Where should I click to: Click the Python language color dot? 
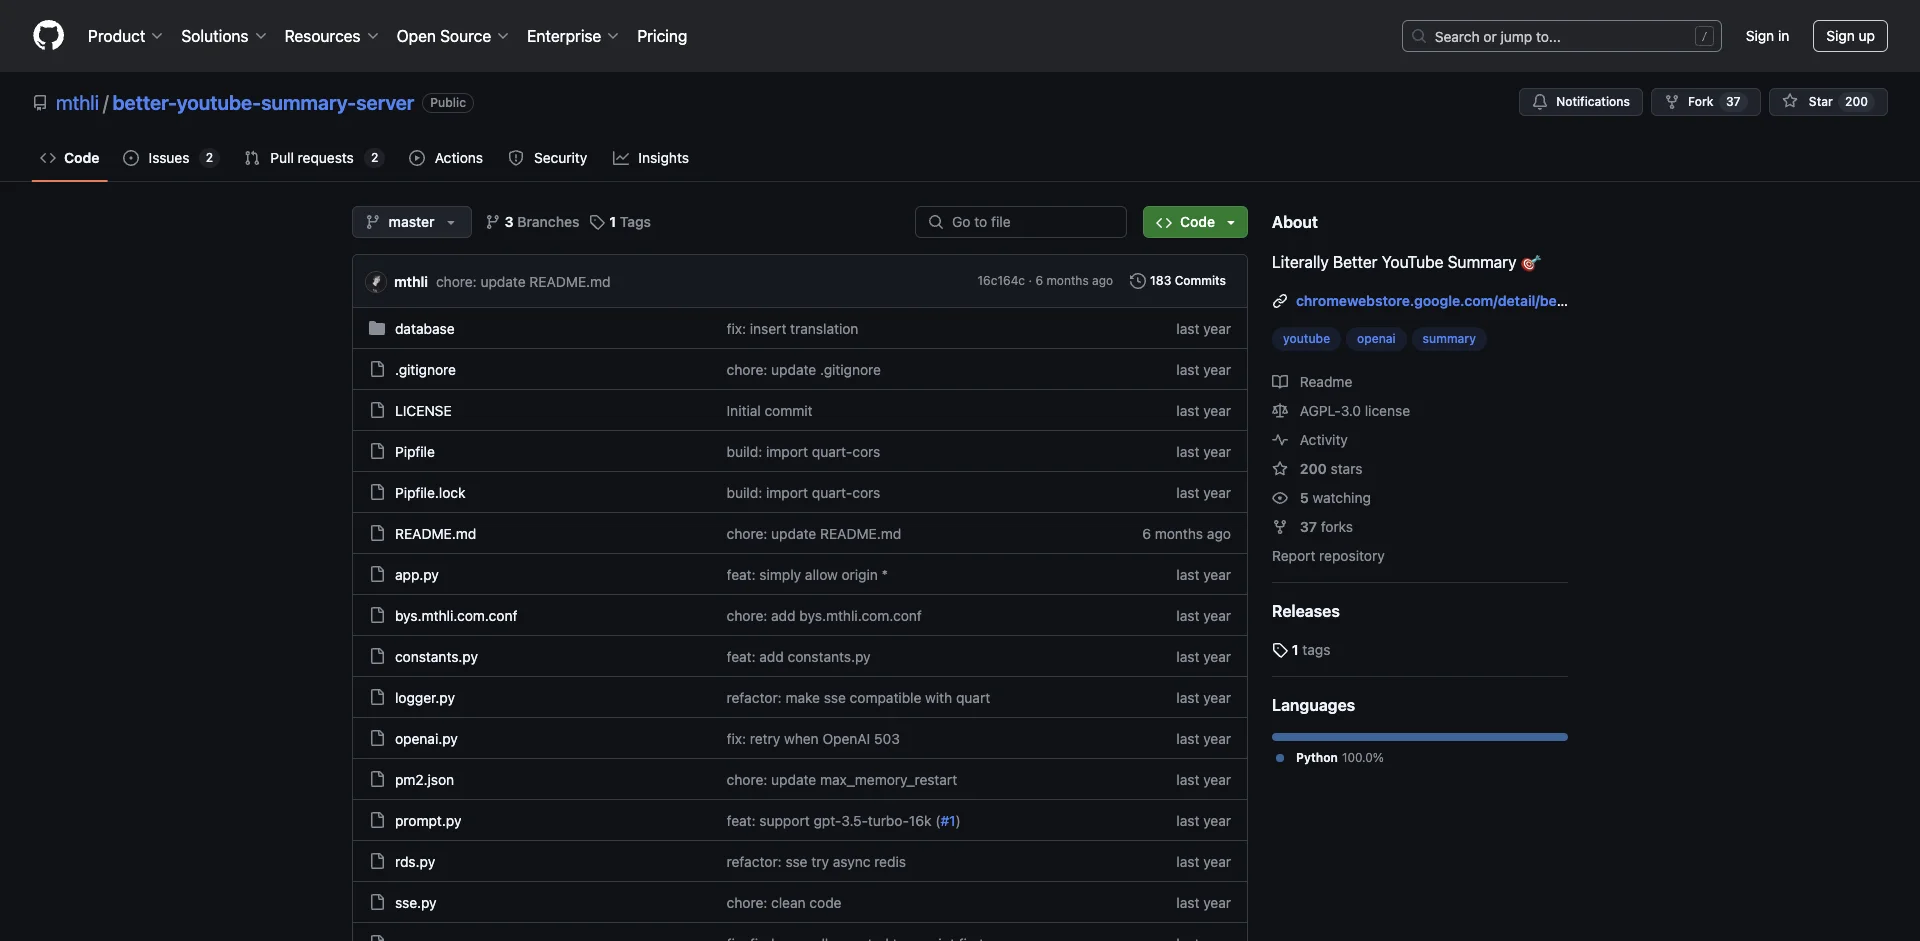1280,758
